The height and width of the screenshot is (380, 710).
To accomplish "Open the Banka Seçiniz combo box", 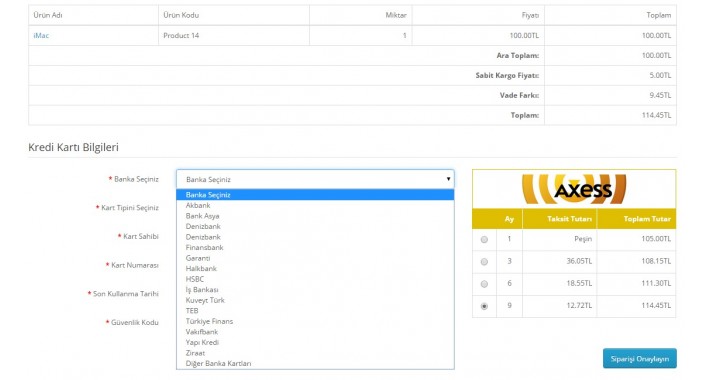I will pos(315,179).
